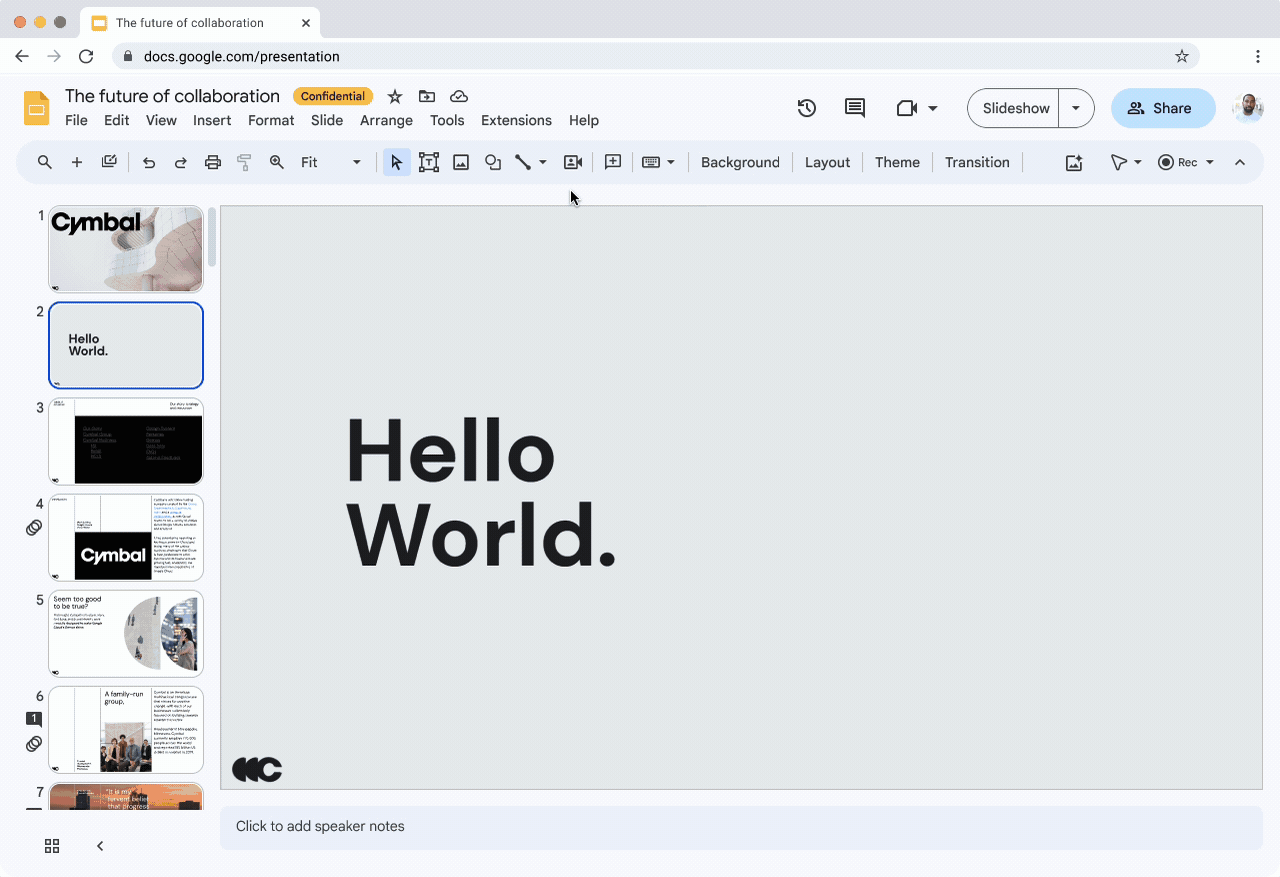The height and width of the screenshot is (877, 1280).
Task: Collapse the toolbar with the chevron
Action: coord(1240,161)
